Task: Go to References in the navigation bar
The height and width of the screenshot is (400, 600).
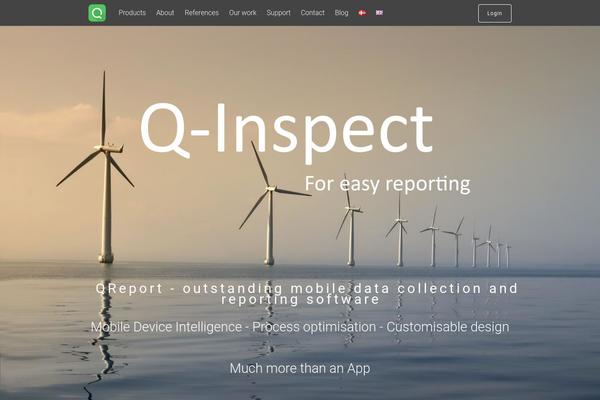Action: click(202, 13)
